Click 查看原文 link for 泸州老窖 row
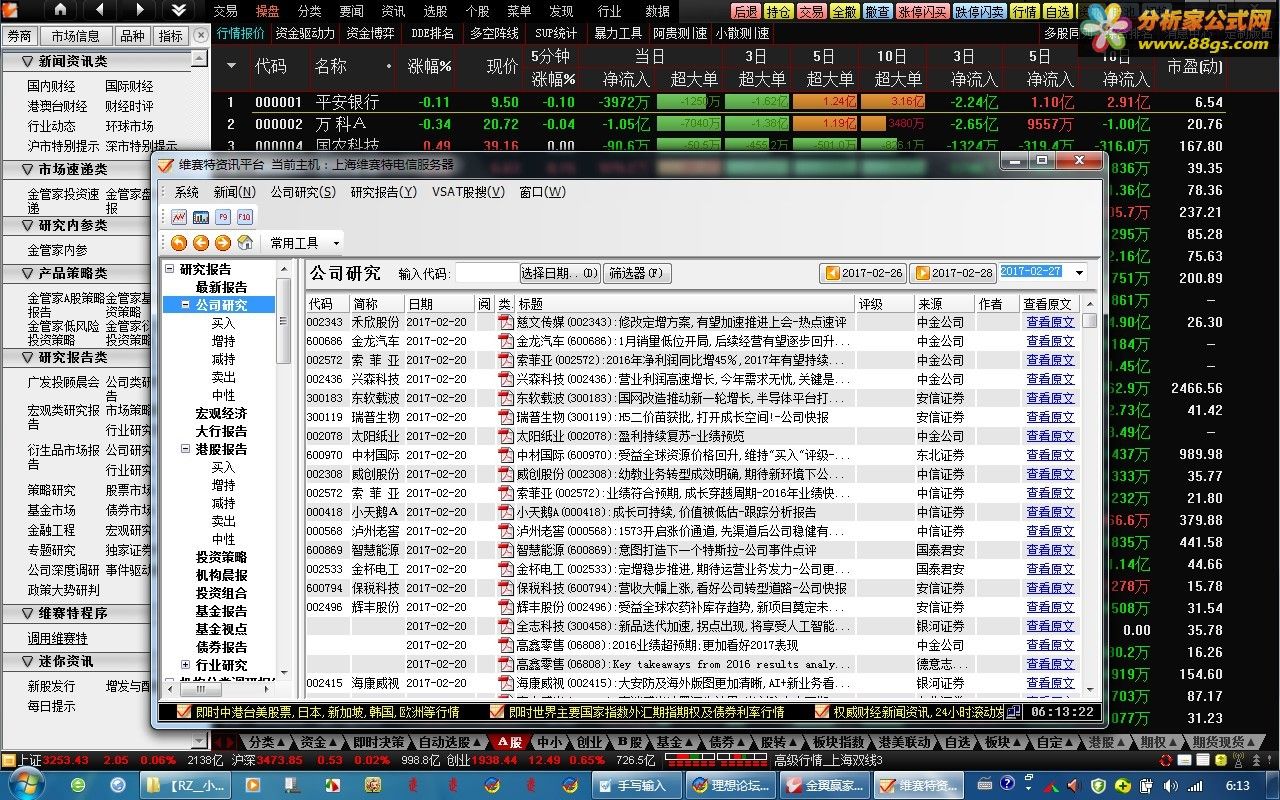The height and width of the screenshot is (800, 1280). 1050,531
